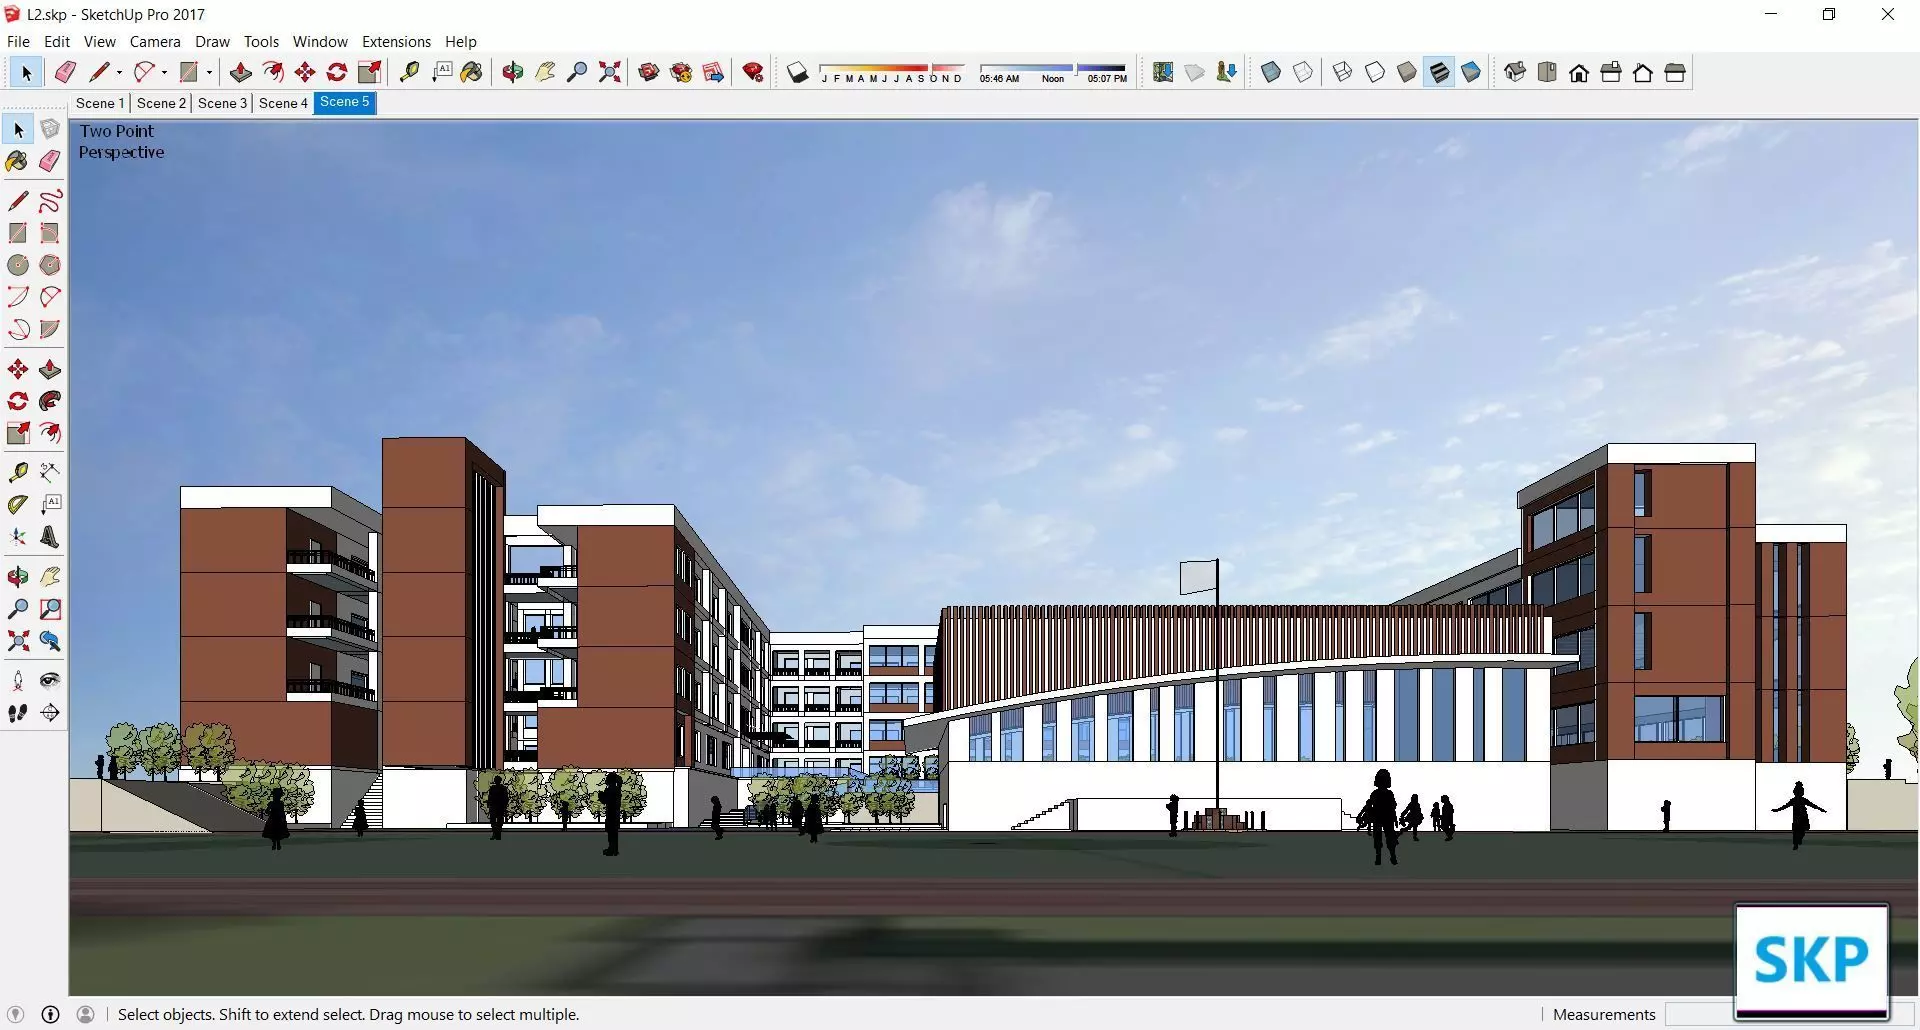Click the Two Point Perspective label
The image size is (1920, 1030).
pos(121,141)
